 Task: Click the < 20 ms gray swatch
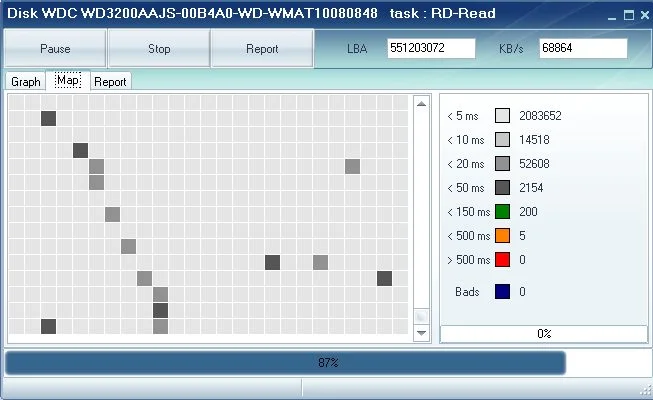click(x=502, y=164)
